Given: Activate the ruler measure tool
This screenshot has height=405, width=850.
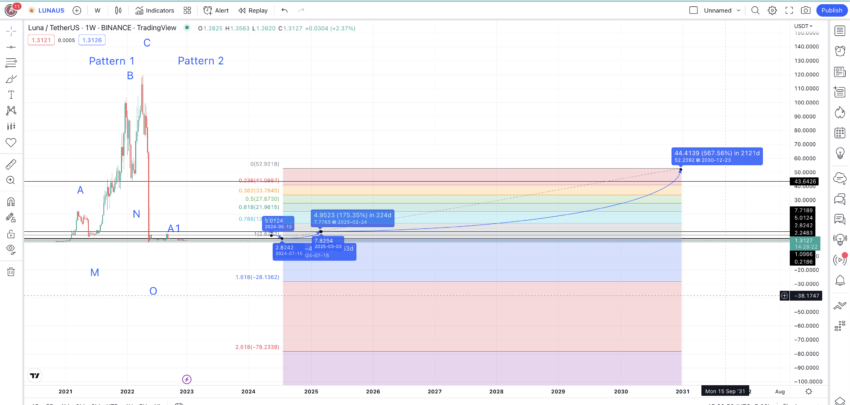Looking at the screenshot, I should point(11,164).
